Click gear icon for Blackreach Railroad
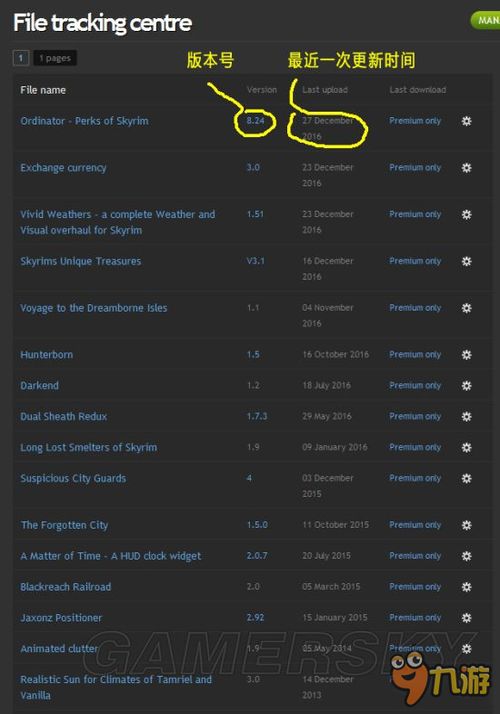 pyautogui.click(x=466, y=587)
